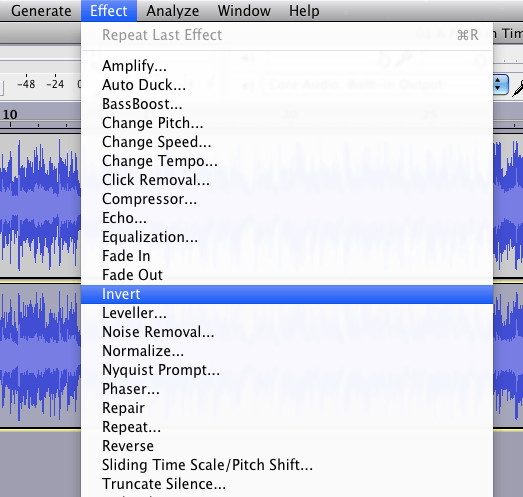Open BassBoost effect
The height and width of the screenshot is (497, 523).
tap(287, 104)
